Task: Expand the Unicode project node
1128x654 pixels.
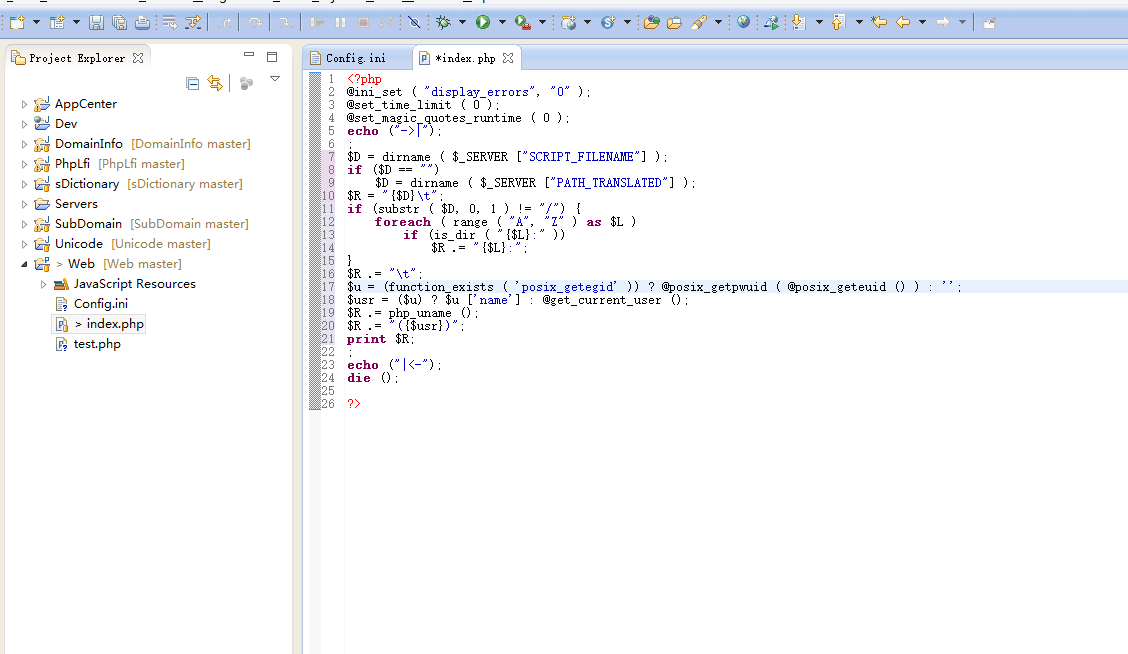Action: coord(24,245)
